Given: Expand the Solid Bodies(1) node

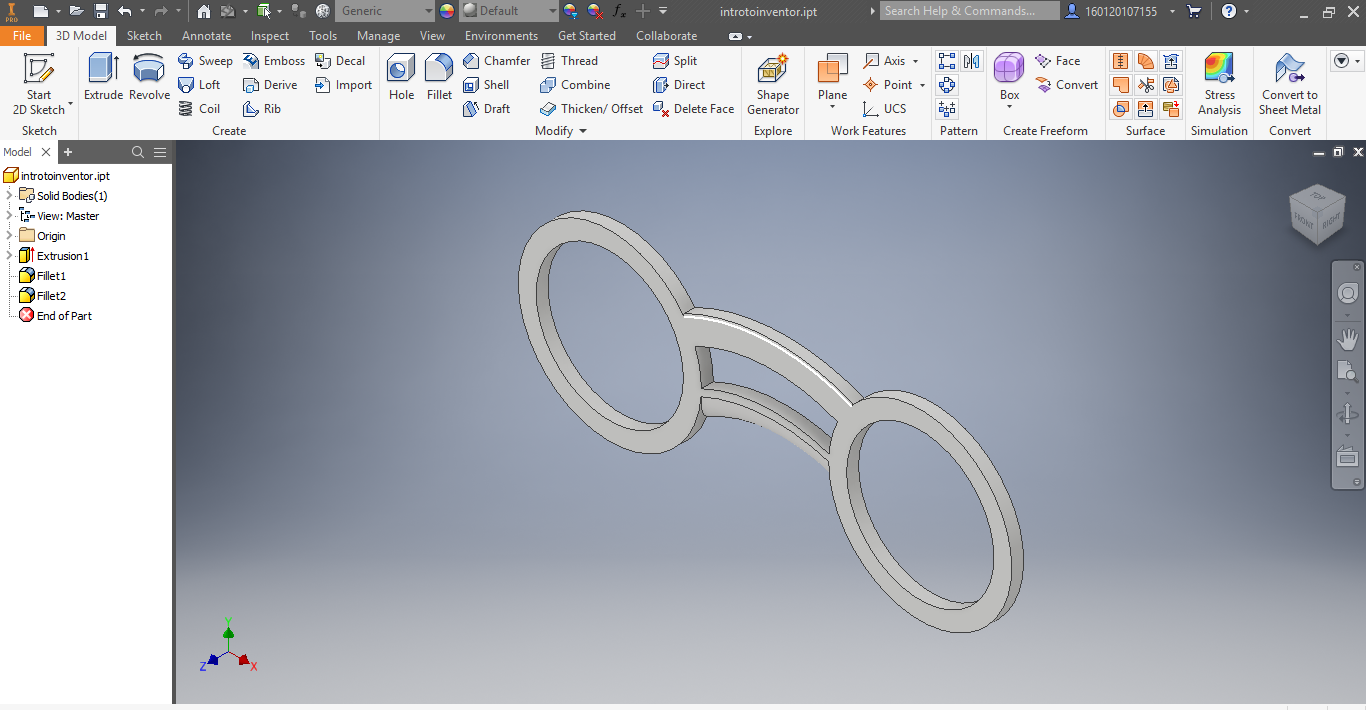Looking at the screenshot, I should click(x=9, y=196).
